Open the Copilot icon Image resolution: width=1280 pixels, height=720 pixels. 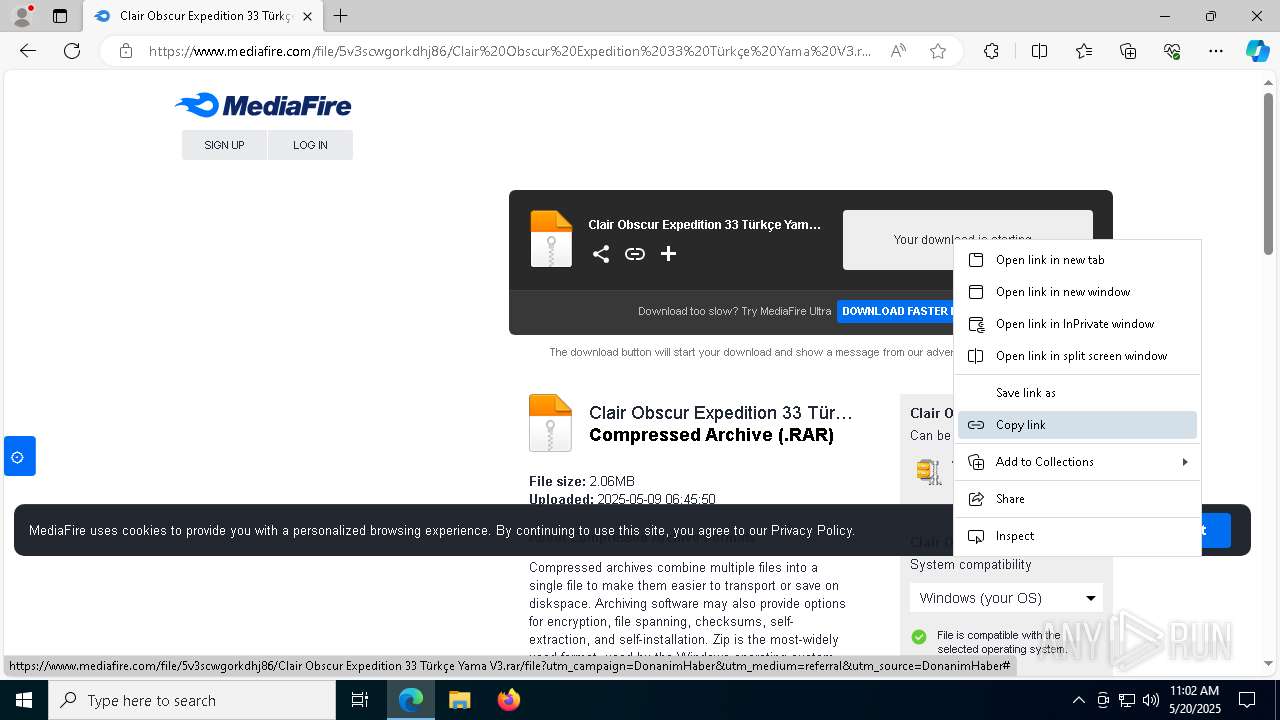click(x=1257, y=51)
